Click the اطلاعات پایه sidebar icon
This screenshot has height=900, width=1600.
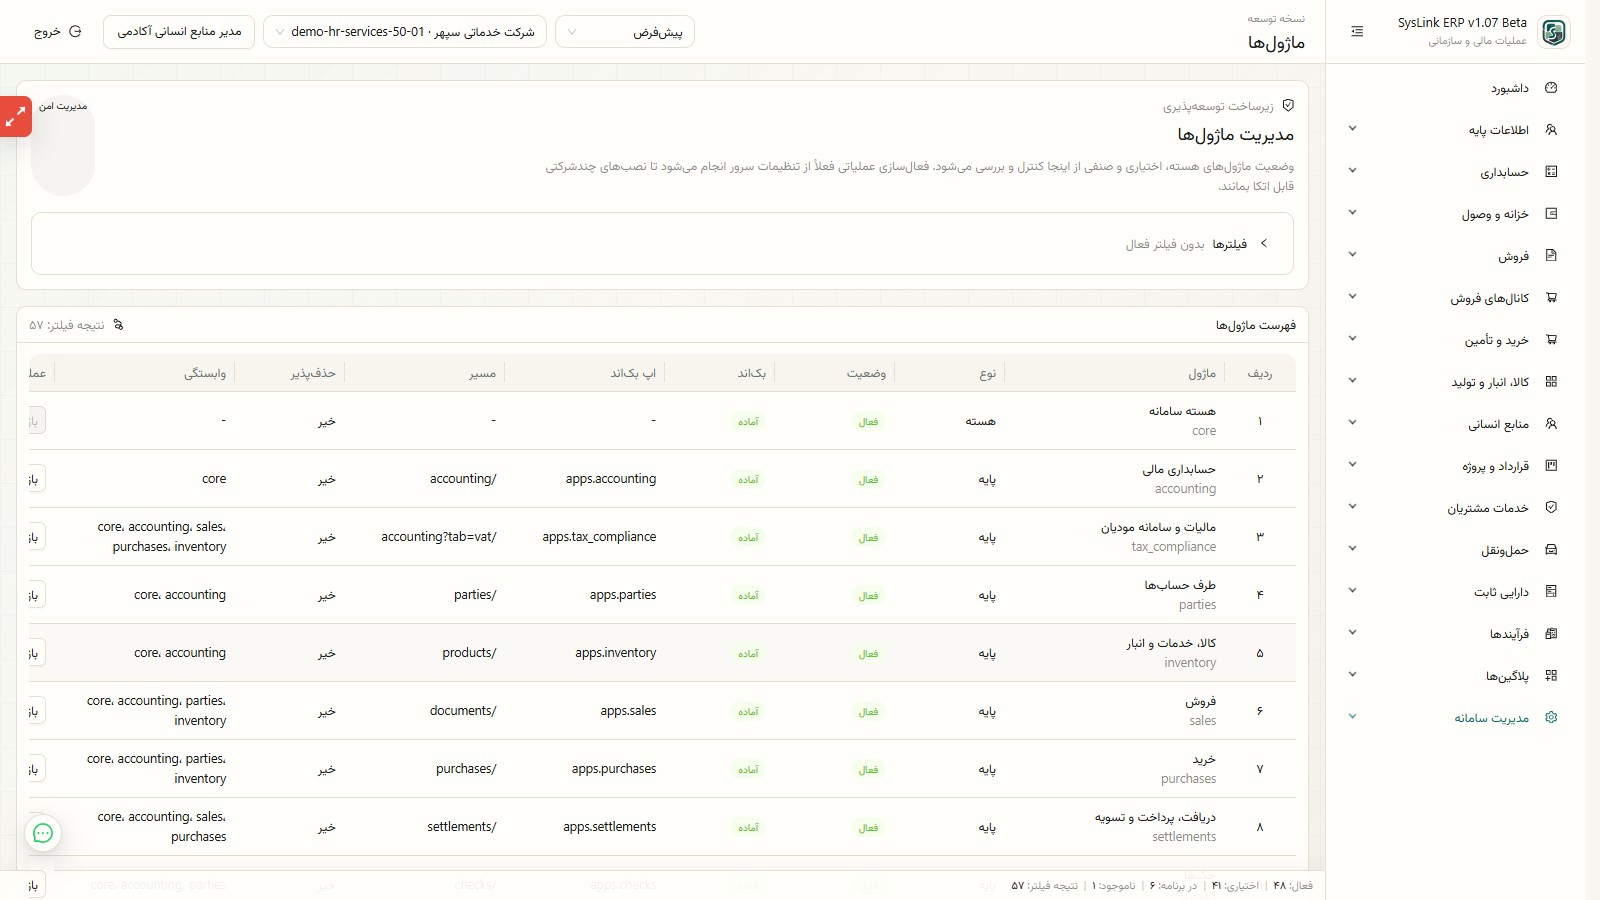1551,130
